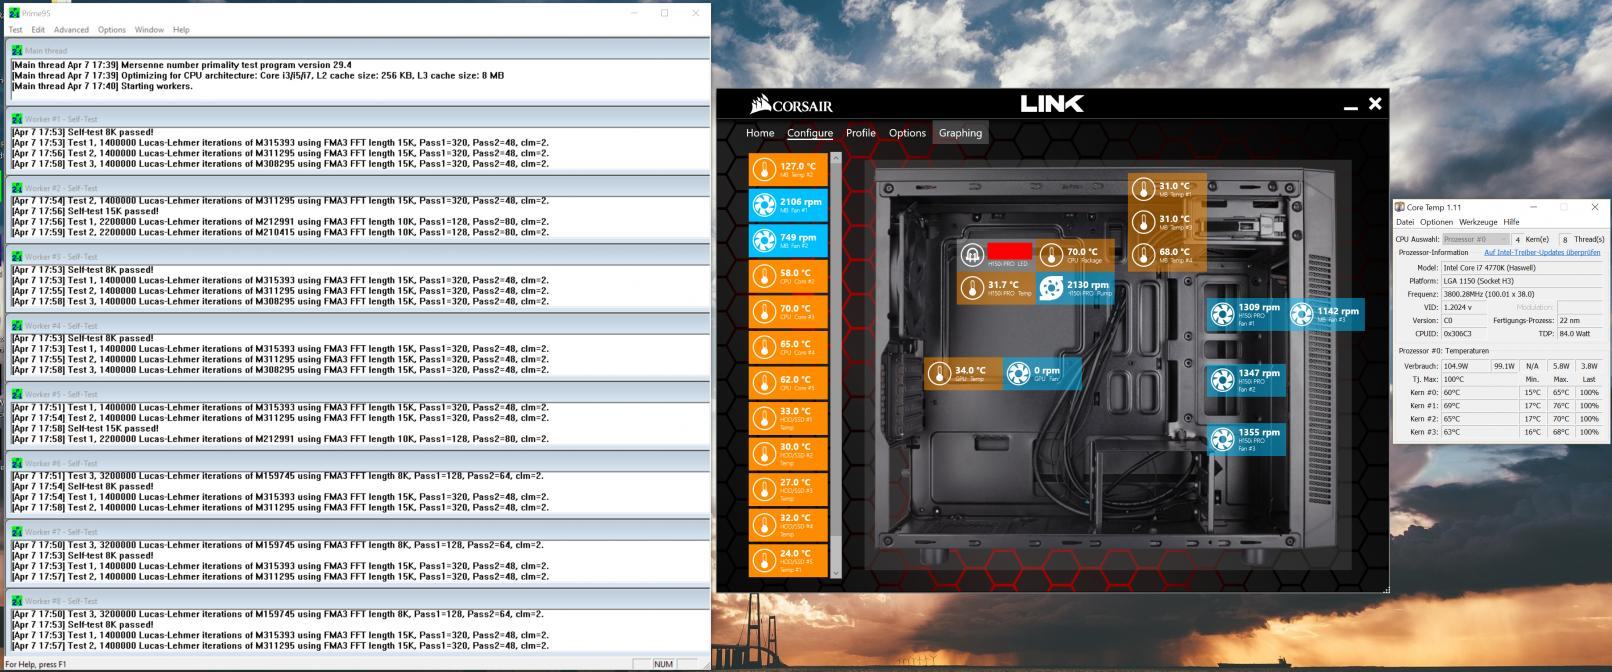
Task: Click the CPU Core #2 58.0 °C tile
Action: [x=788, y=276]
